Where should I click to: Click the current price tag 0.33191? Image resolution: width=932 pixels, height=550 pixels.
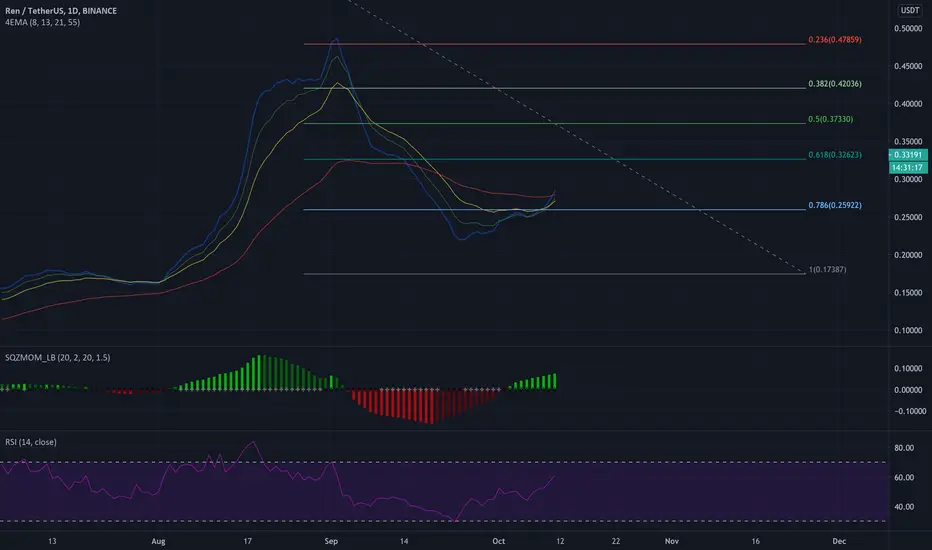[908, 155]
